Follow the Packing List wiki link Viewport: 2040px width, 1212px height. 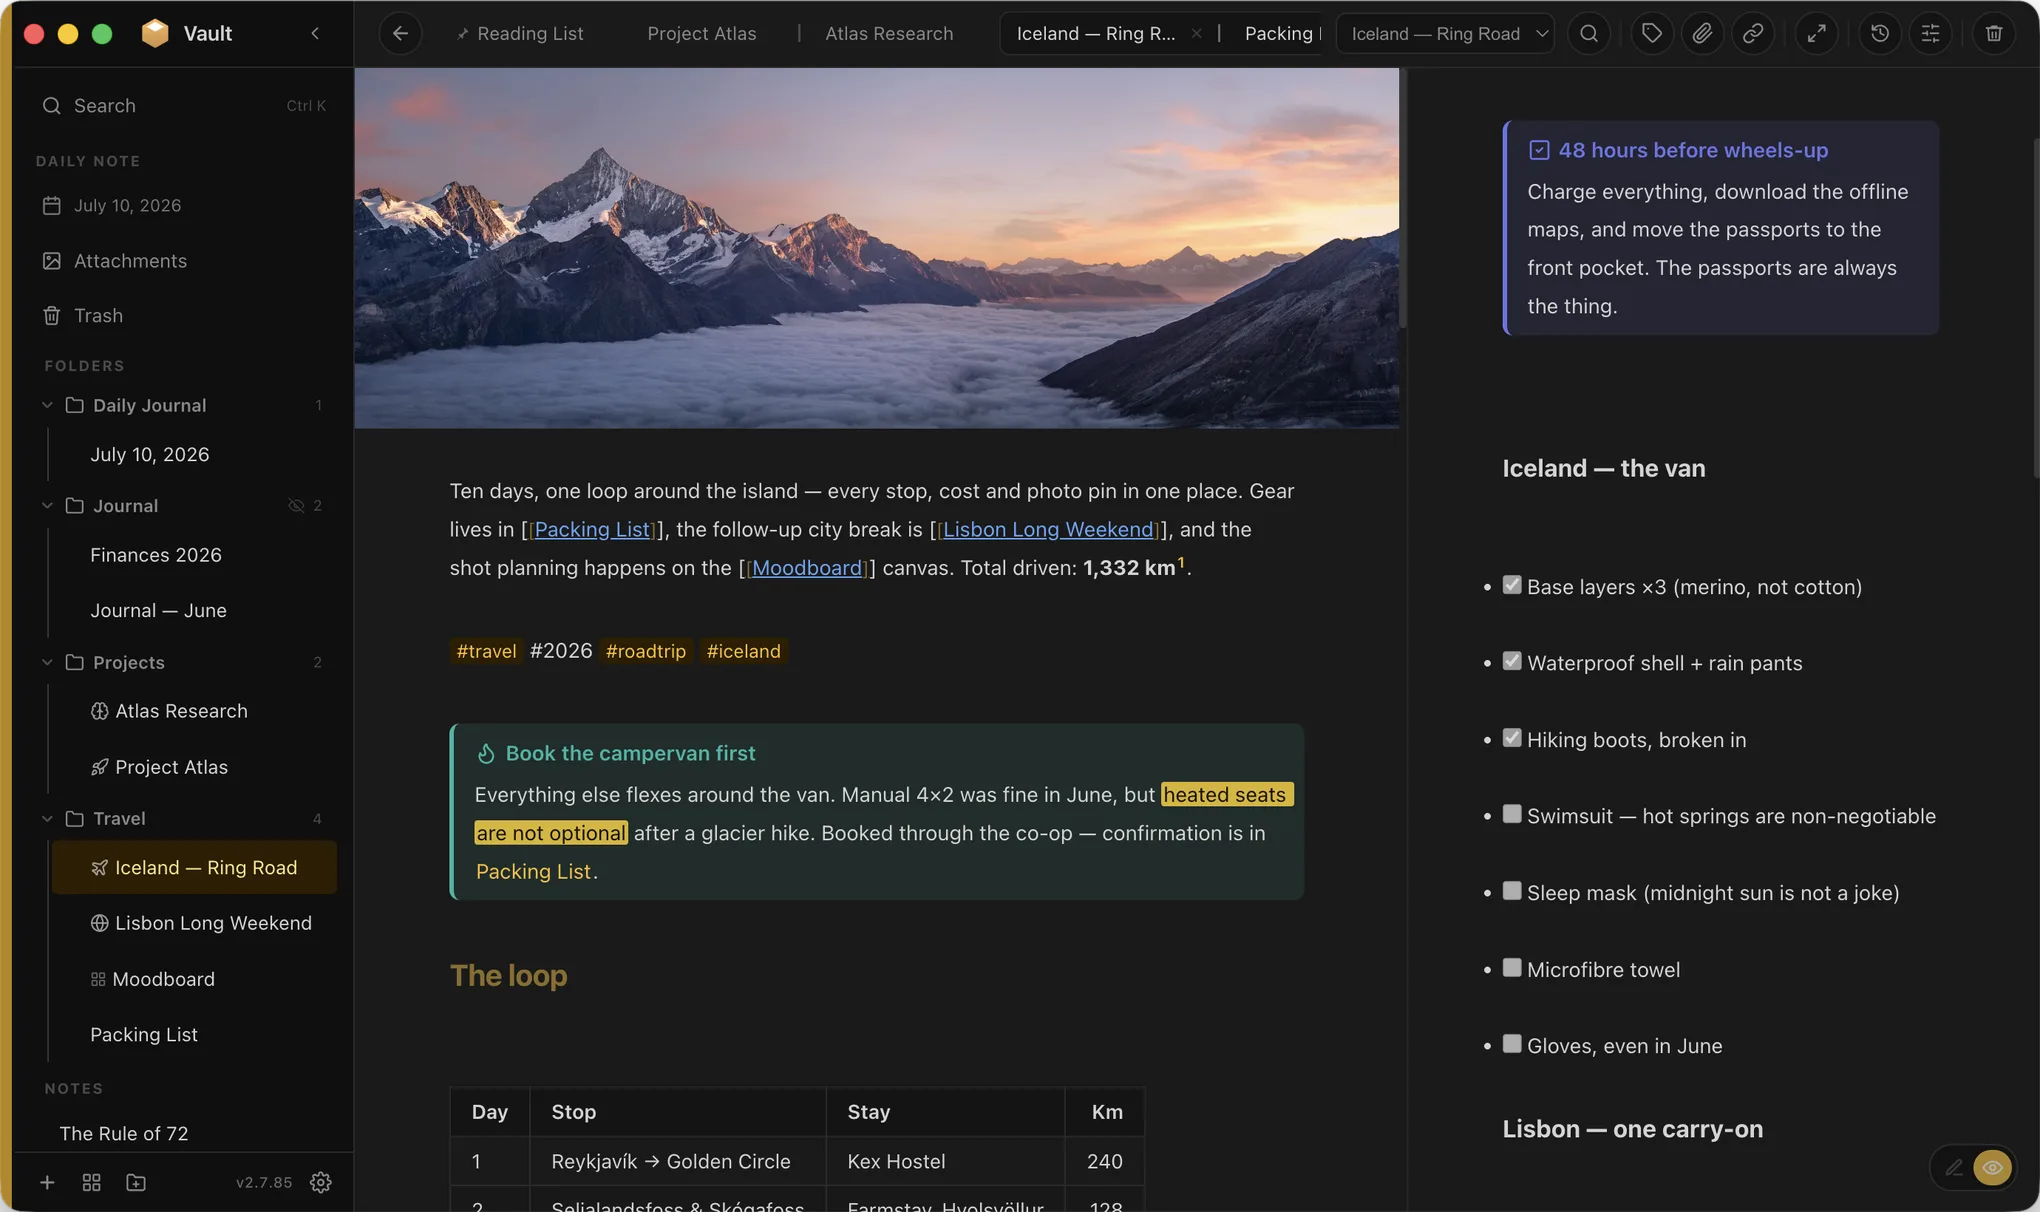coord(592,529)
